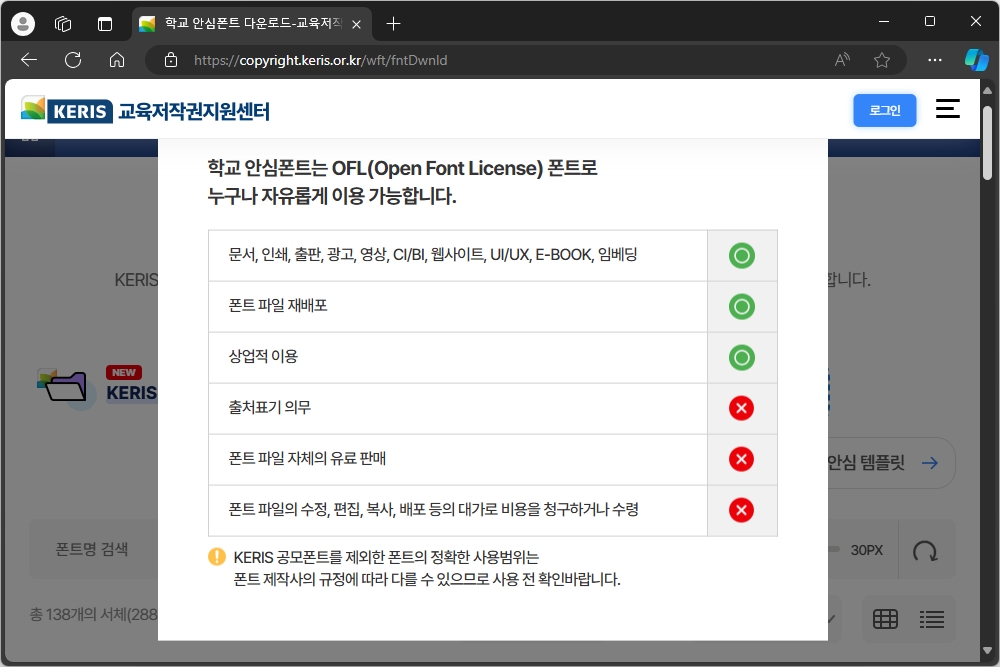Click the 폰트 제작사의 규정에 따라 notice line
The width and height of the screenshot is (1000, 667).
click(x=427, y=579)
